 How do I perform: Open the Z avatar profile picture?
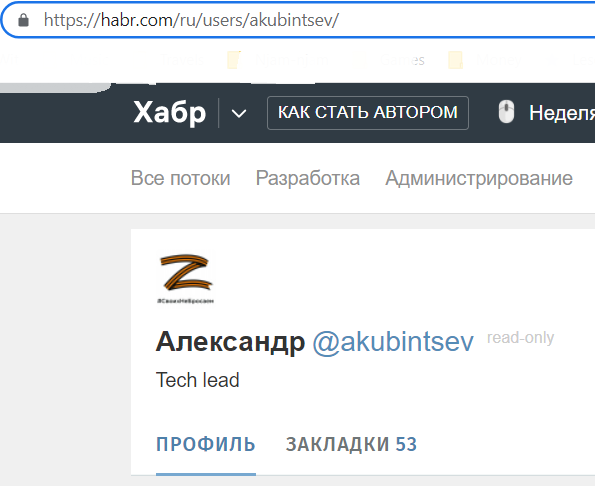[x=186, y=279]
